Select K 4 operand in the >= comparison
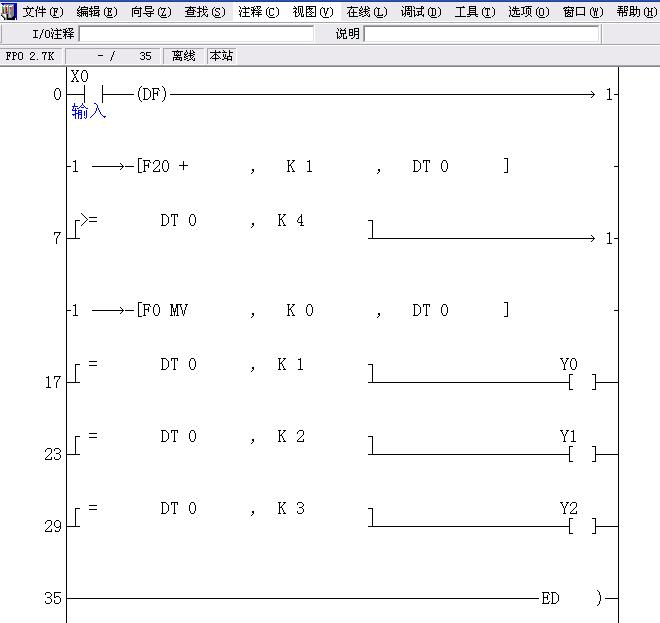Image resolution: width=660 pixels, height=623 pixels. click(290, 220)
